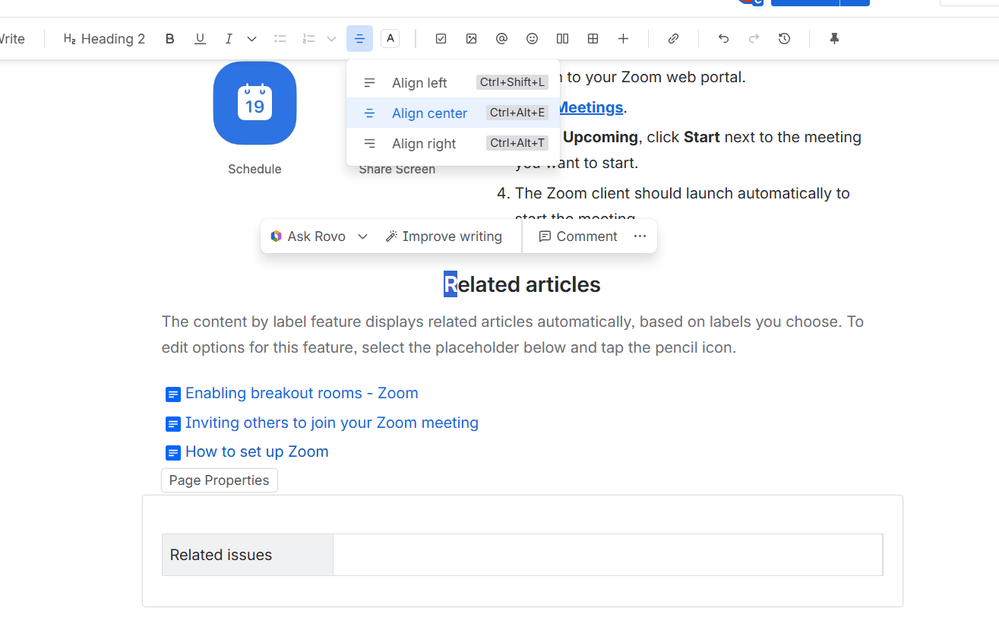Viewport: 999px width, 618px height.
Task: Insert an action item checkbox
Action: pos(440,38)
